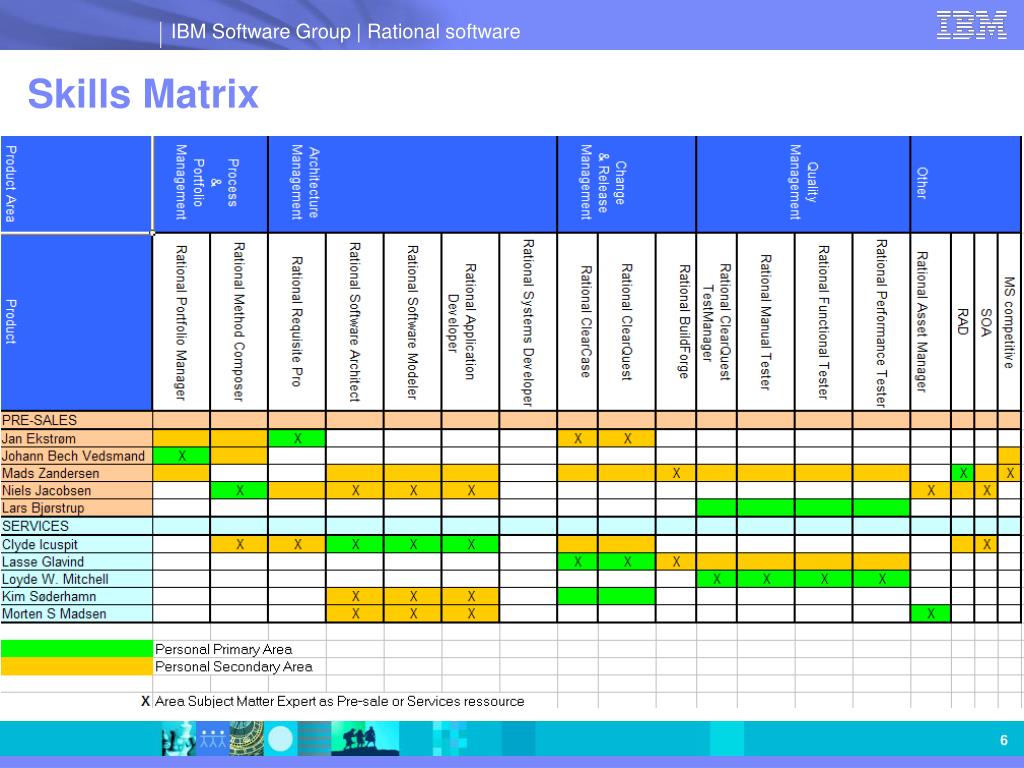Click Mads Zandersen's MS competitive X cell
The height and width of the screenshot is (768, 1024).
[1010, 473]
